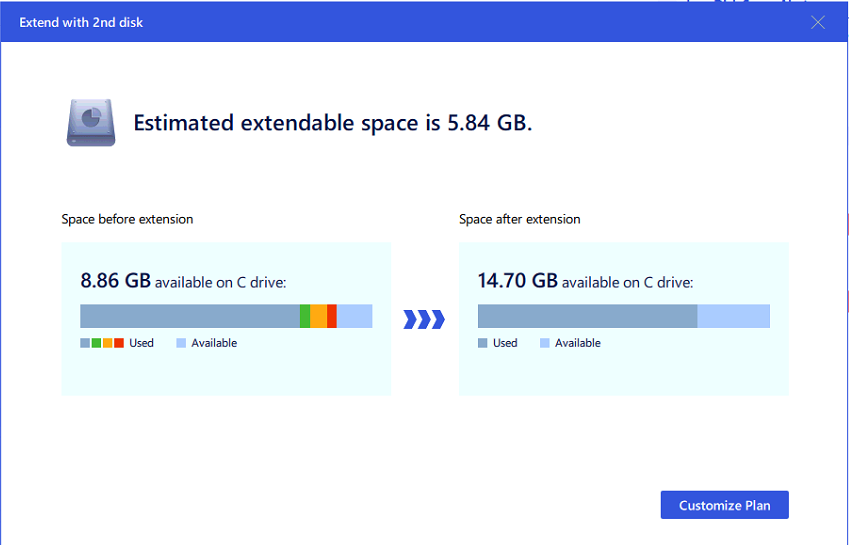
Task: Click the used segment in the after-extension bar
Action: tap(587, 316)
